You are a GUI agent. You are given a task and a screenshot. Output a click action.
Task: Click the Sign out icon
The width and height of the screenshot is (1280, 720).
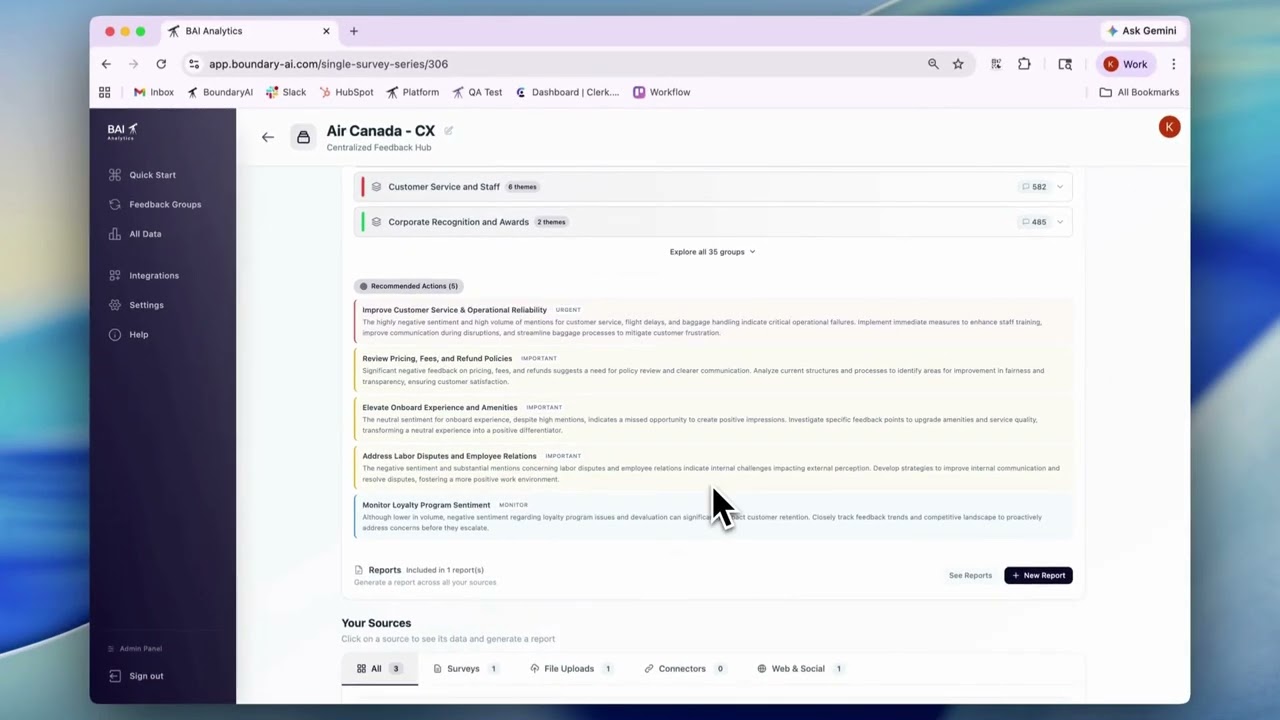tap(115, 676)
